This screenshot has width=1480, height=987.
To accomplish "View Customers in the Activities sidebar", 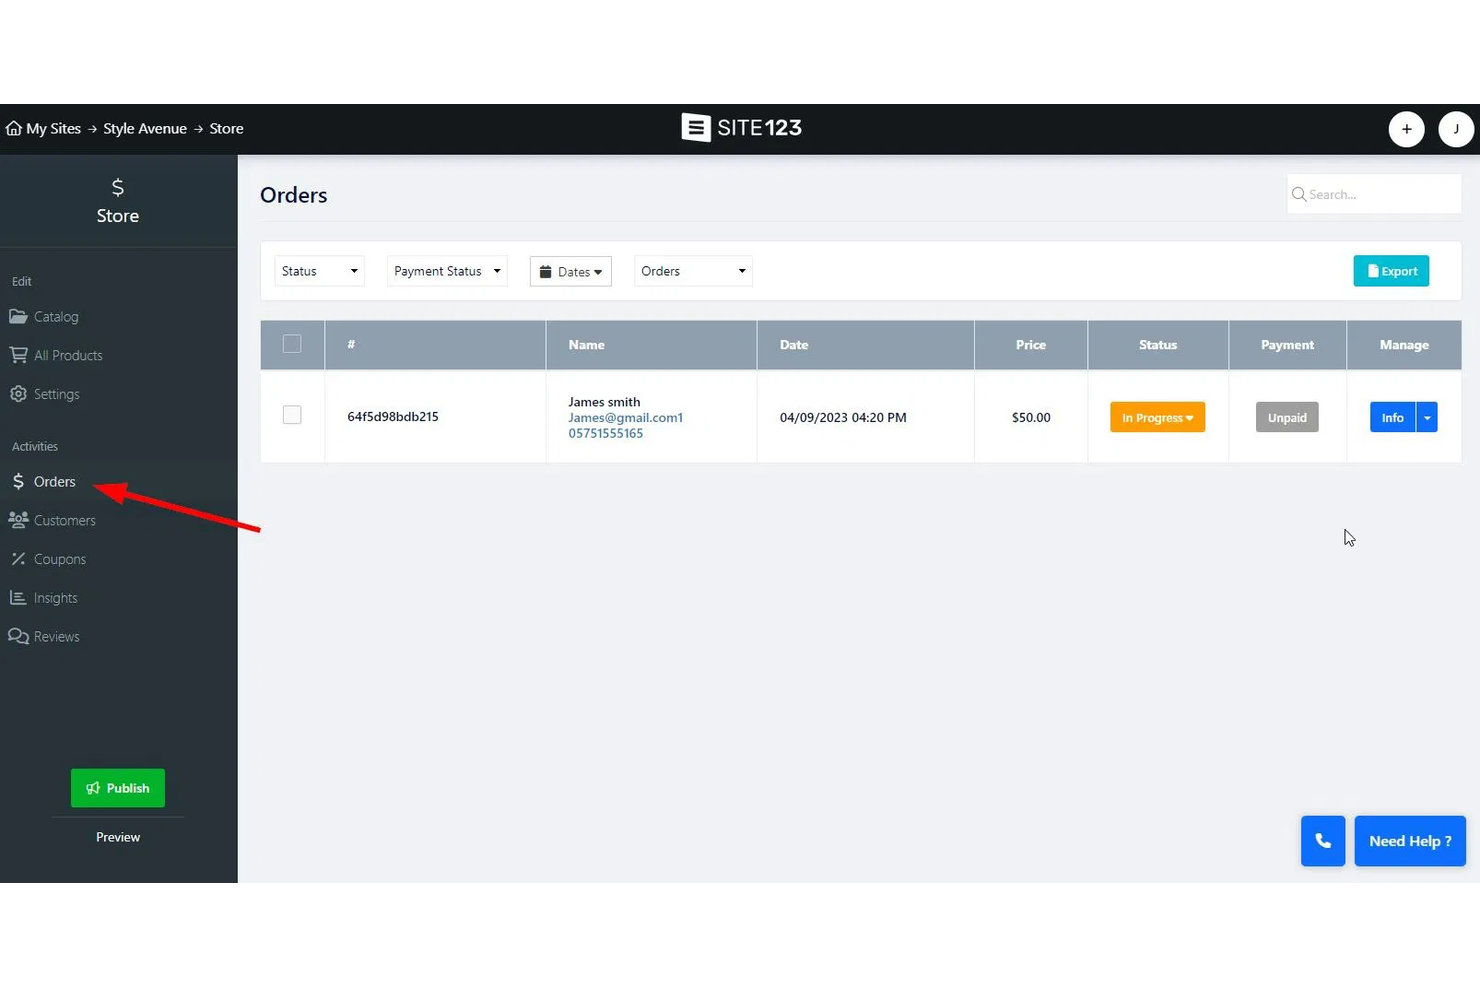I will tap(64, 520).
